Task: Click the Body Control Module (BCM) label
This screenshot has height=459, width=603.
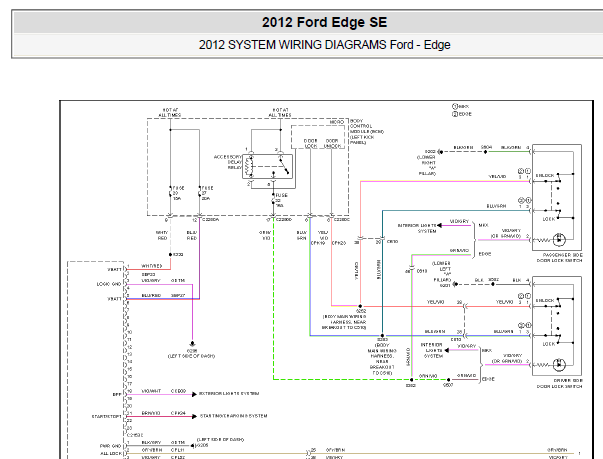Action: tap(367, 131)
